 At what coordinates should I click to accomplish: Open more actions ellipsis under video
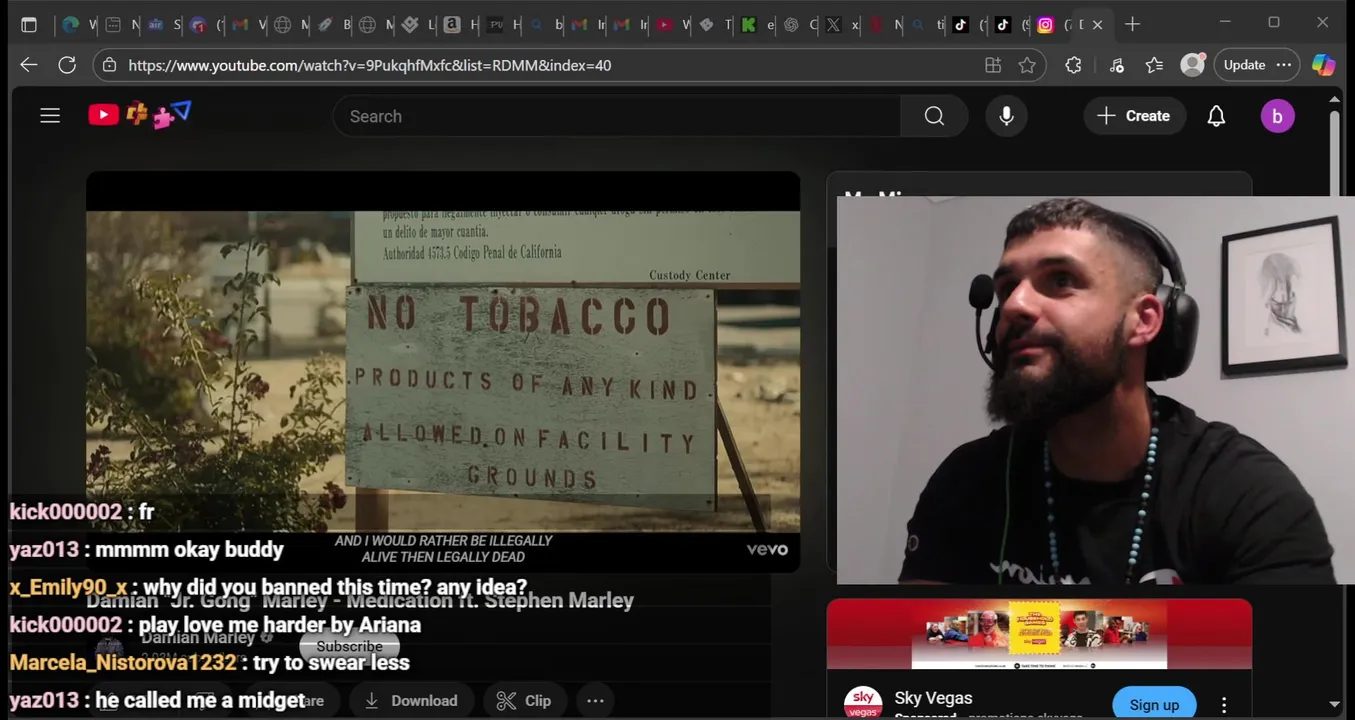coord(595,700)
